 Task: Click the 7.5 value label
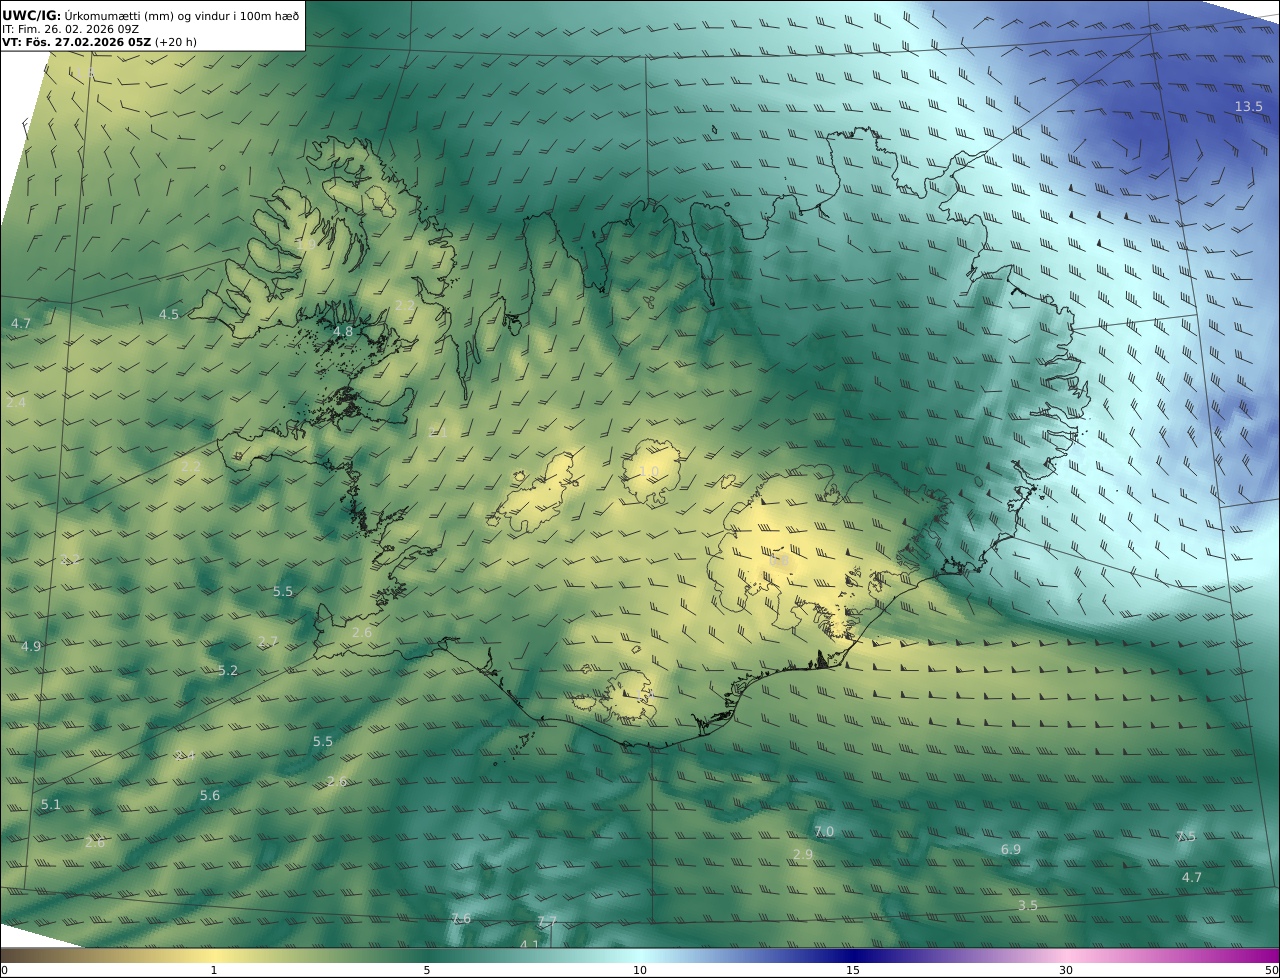1186,836
